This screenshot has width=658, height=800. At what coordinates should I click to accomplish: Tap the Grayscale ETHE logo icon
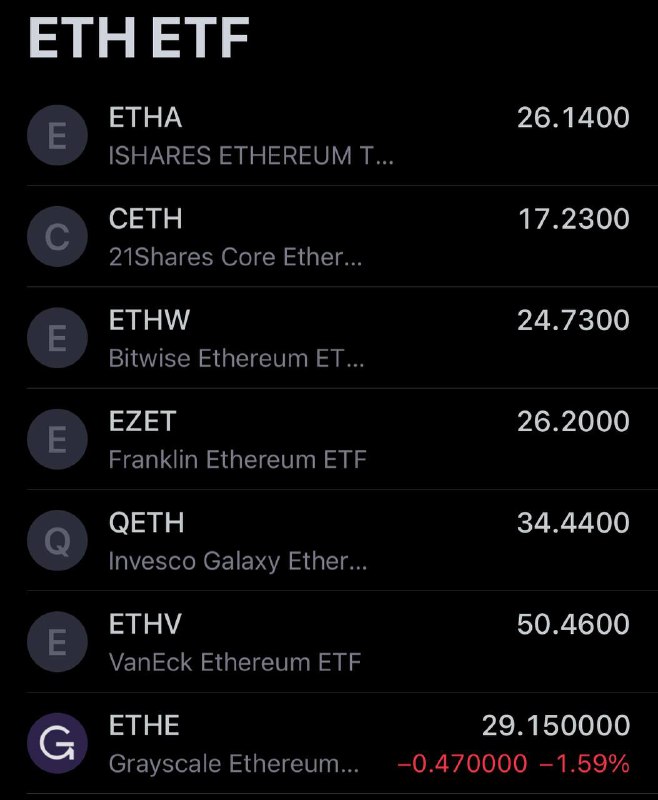(57, 743)
